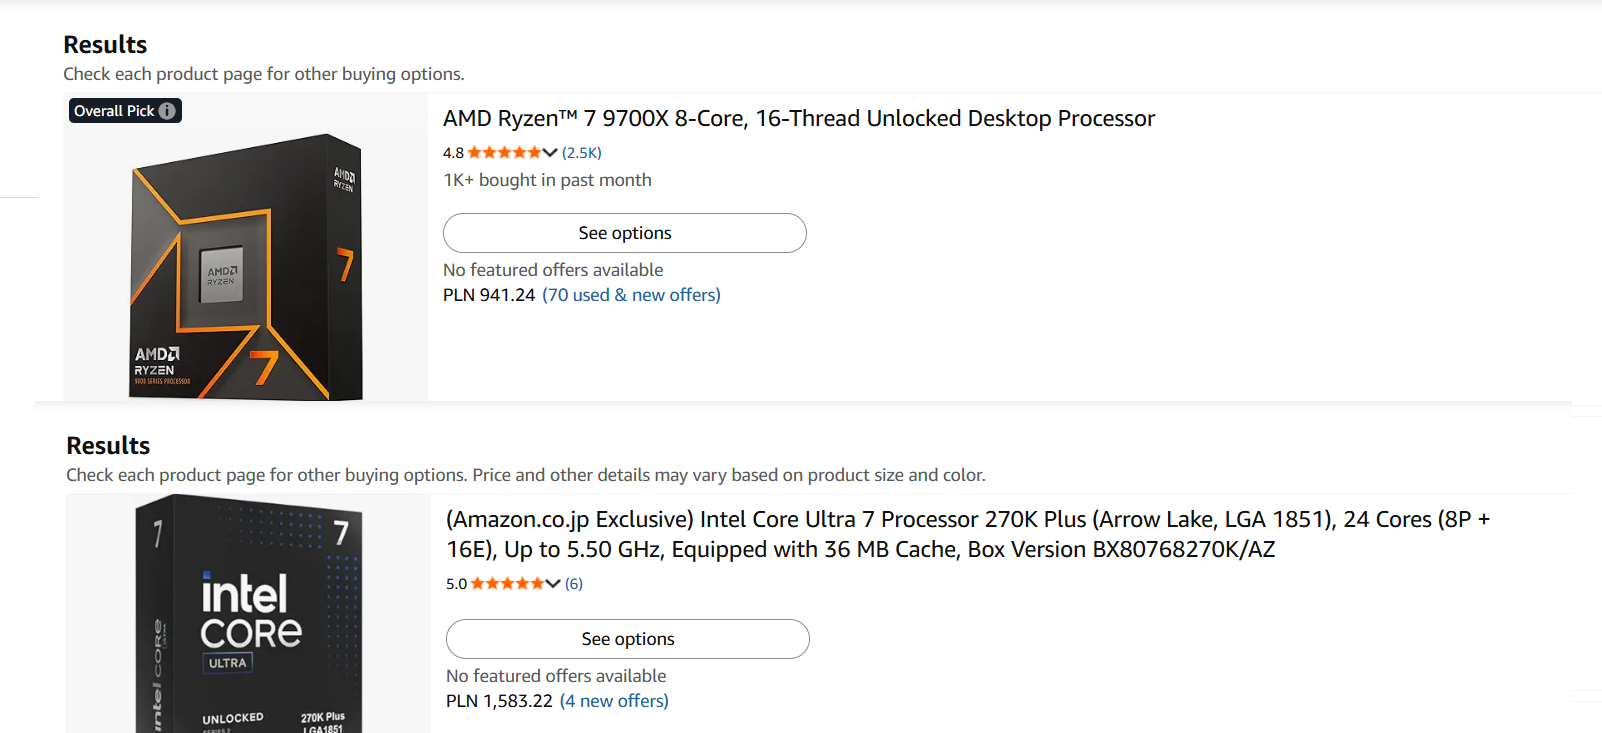Click the AMD processor star rating icons
1602x733 pixels.
point(505,153)
